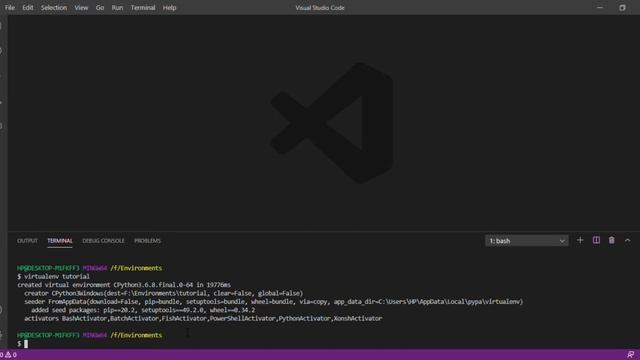Maximize panel with chevron up icon
Viewport: 640px width, 360px height.
627,240
